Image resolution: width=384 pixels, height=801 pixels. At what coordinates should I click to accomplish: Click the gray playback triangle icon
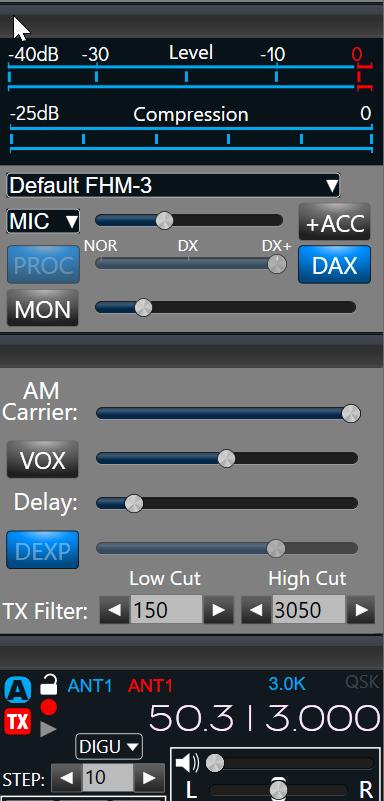click(x=49, y=729)
